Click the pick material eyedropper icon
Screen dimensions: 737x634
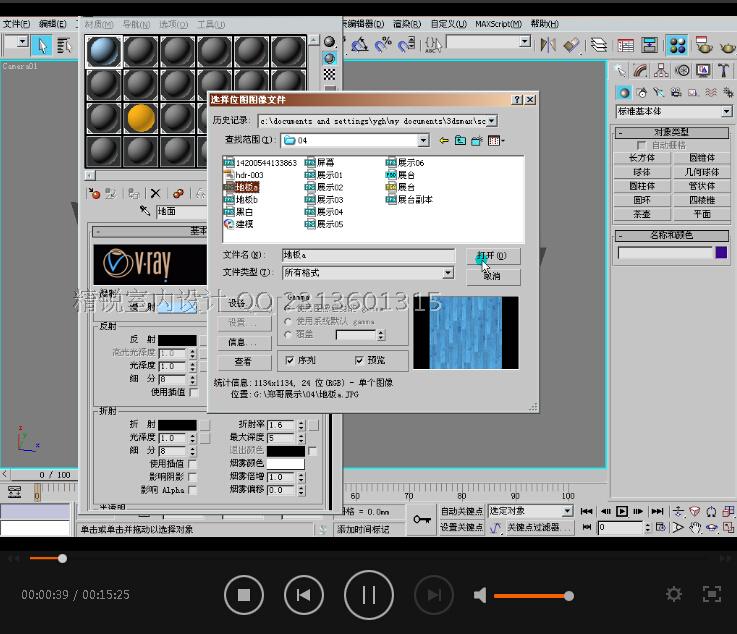(x=145, y=211)
